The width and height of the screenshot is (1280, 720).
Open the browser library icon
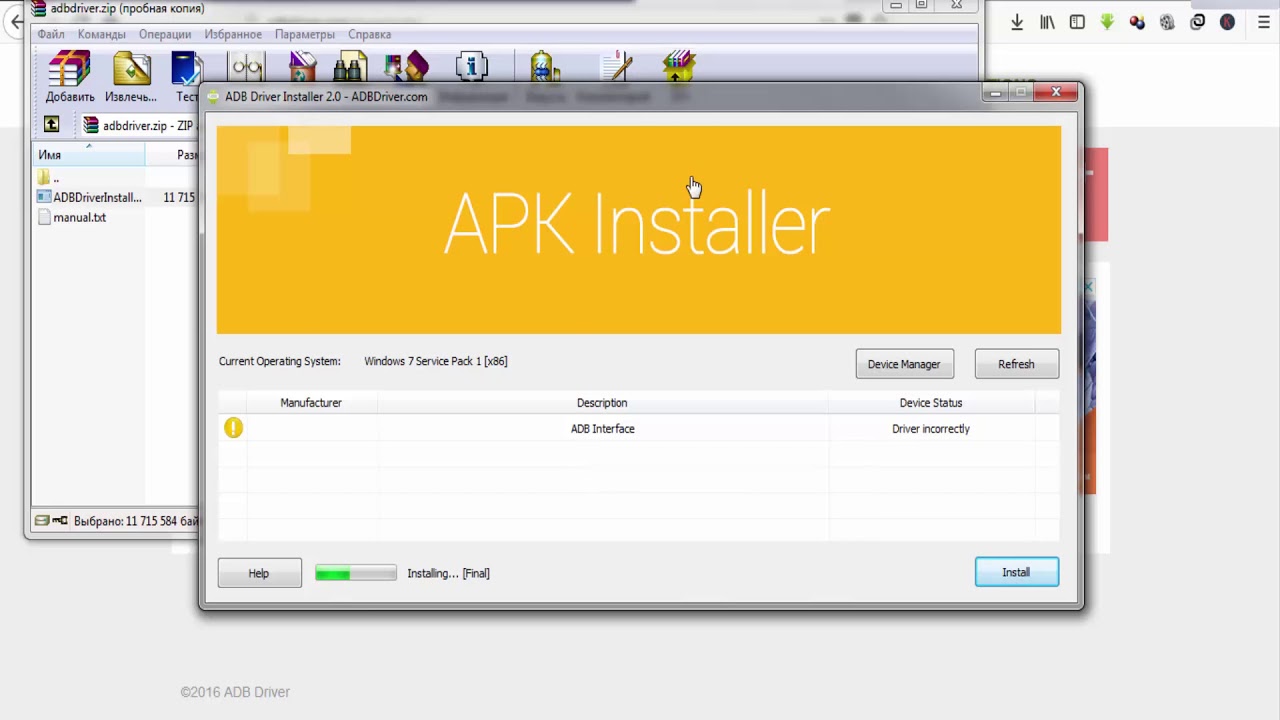tap(1047, 22)
